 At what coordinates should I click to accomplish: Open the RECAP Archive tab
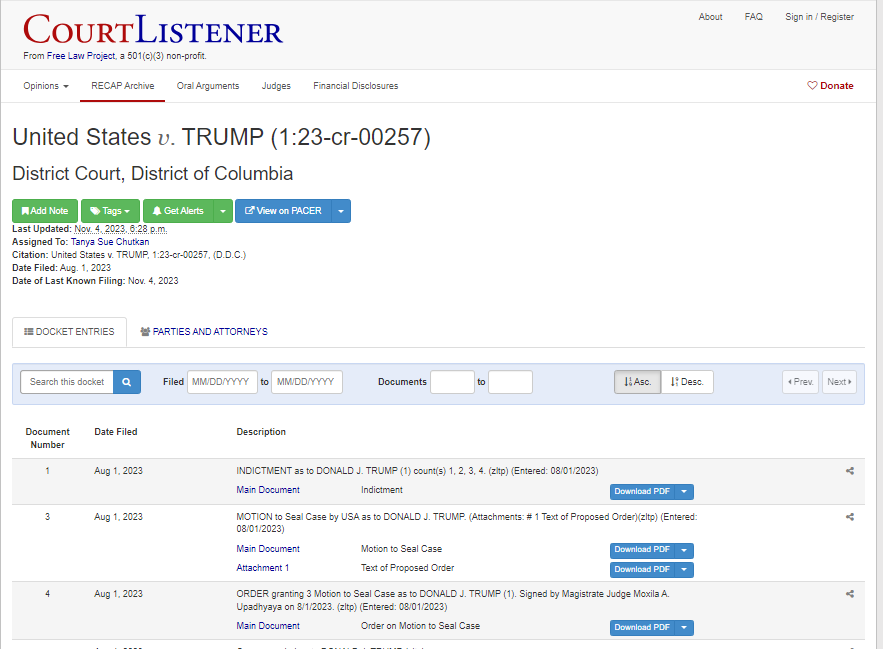[123, 86]
